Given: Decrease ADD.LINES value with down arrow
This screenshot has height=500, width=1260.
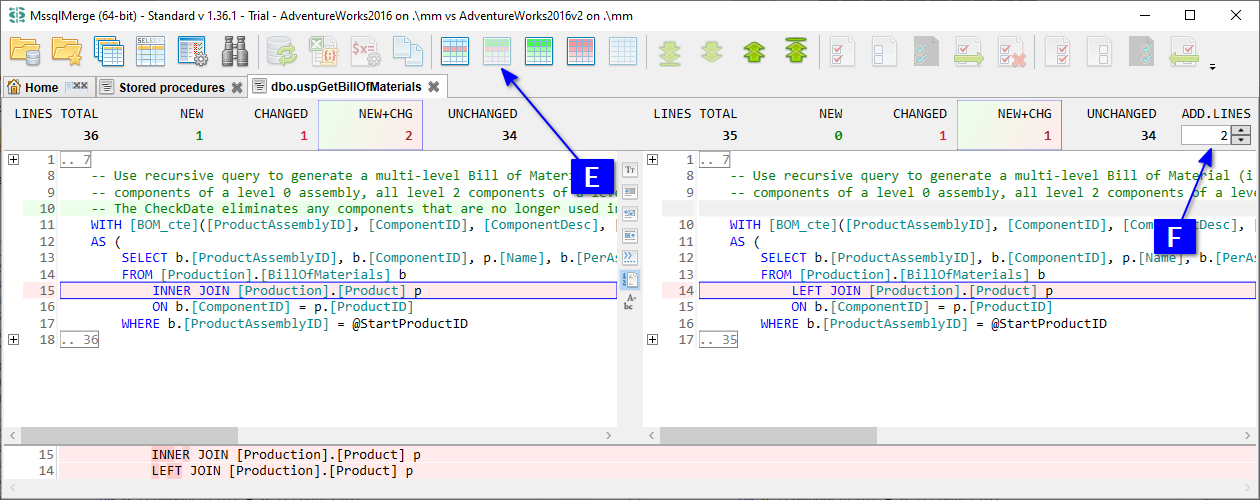Looking at the screenshot, I should click(1241, 141).
